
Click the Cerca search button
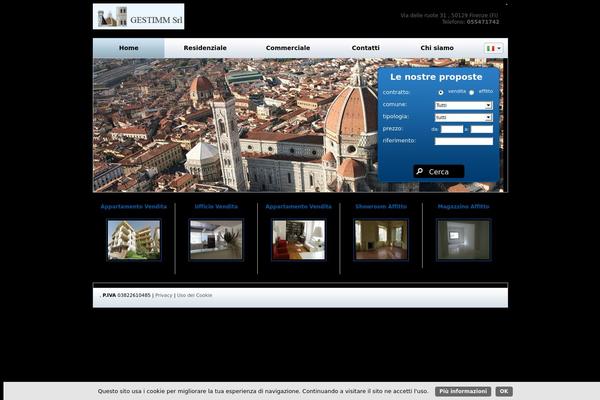pyautogui.click(x=439, y=171)
